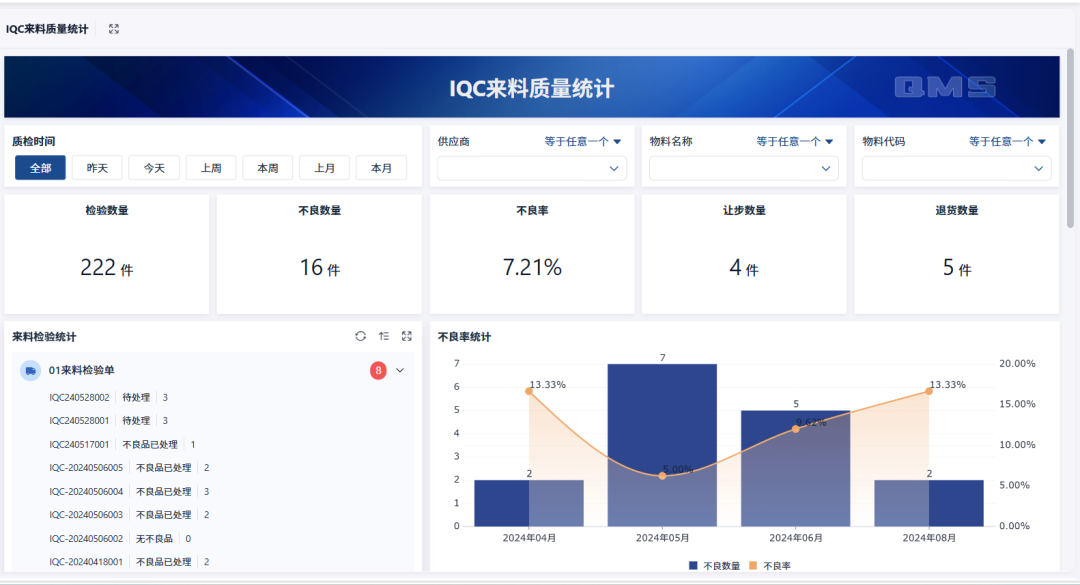Open 物料代码 condition dropdown 等于任意一个
Screen dimensions: 1080x585
(x=1008, y=141)
